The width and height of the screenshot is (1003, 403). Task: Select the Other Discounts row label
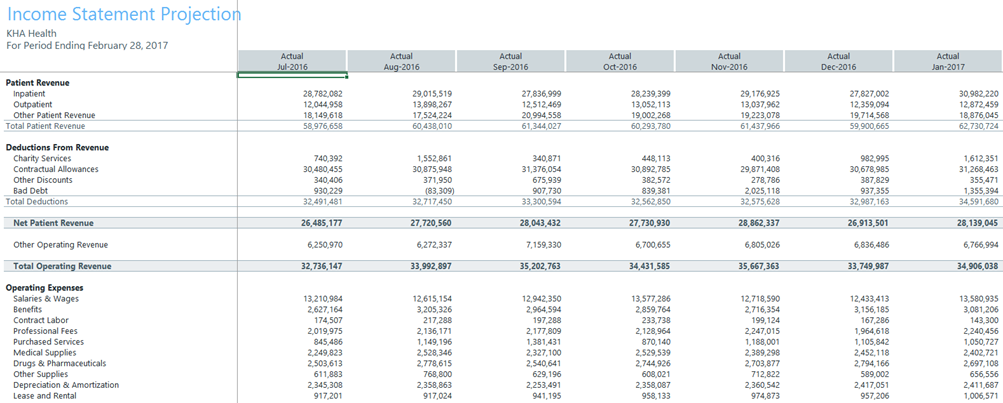[x=43, y=180]
